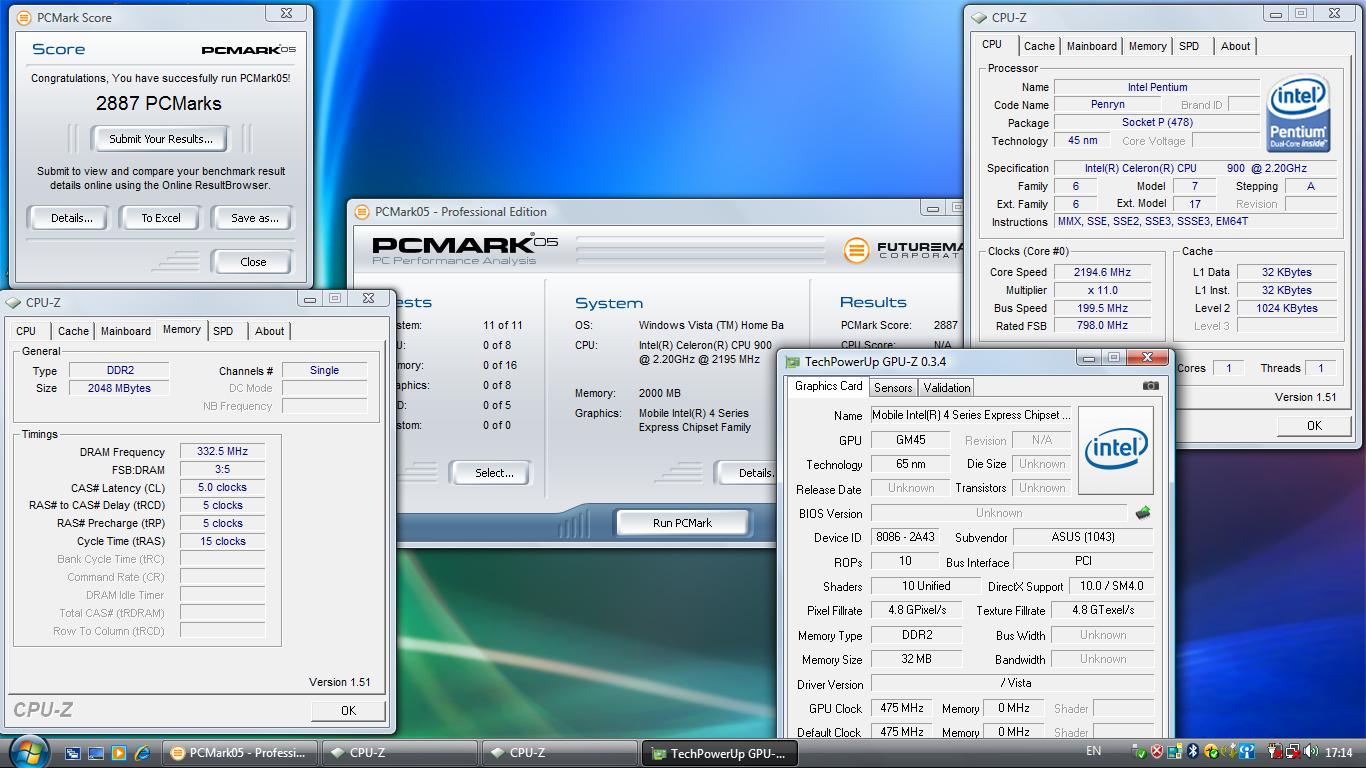Click the BIOS save chip icon in GPU-Z
The image size is (1366, 768).
click(1143, 513)
